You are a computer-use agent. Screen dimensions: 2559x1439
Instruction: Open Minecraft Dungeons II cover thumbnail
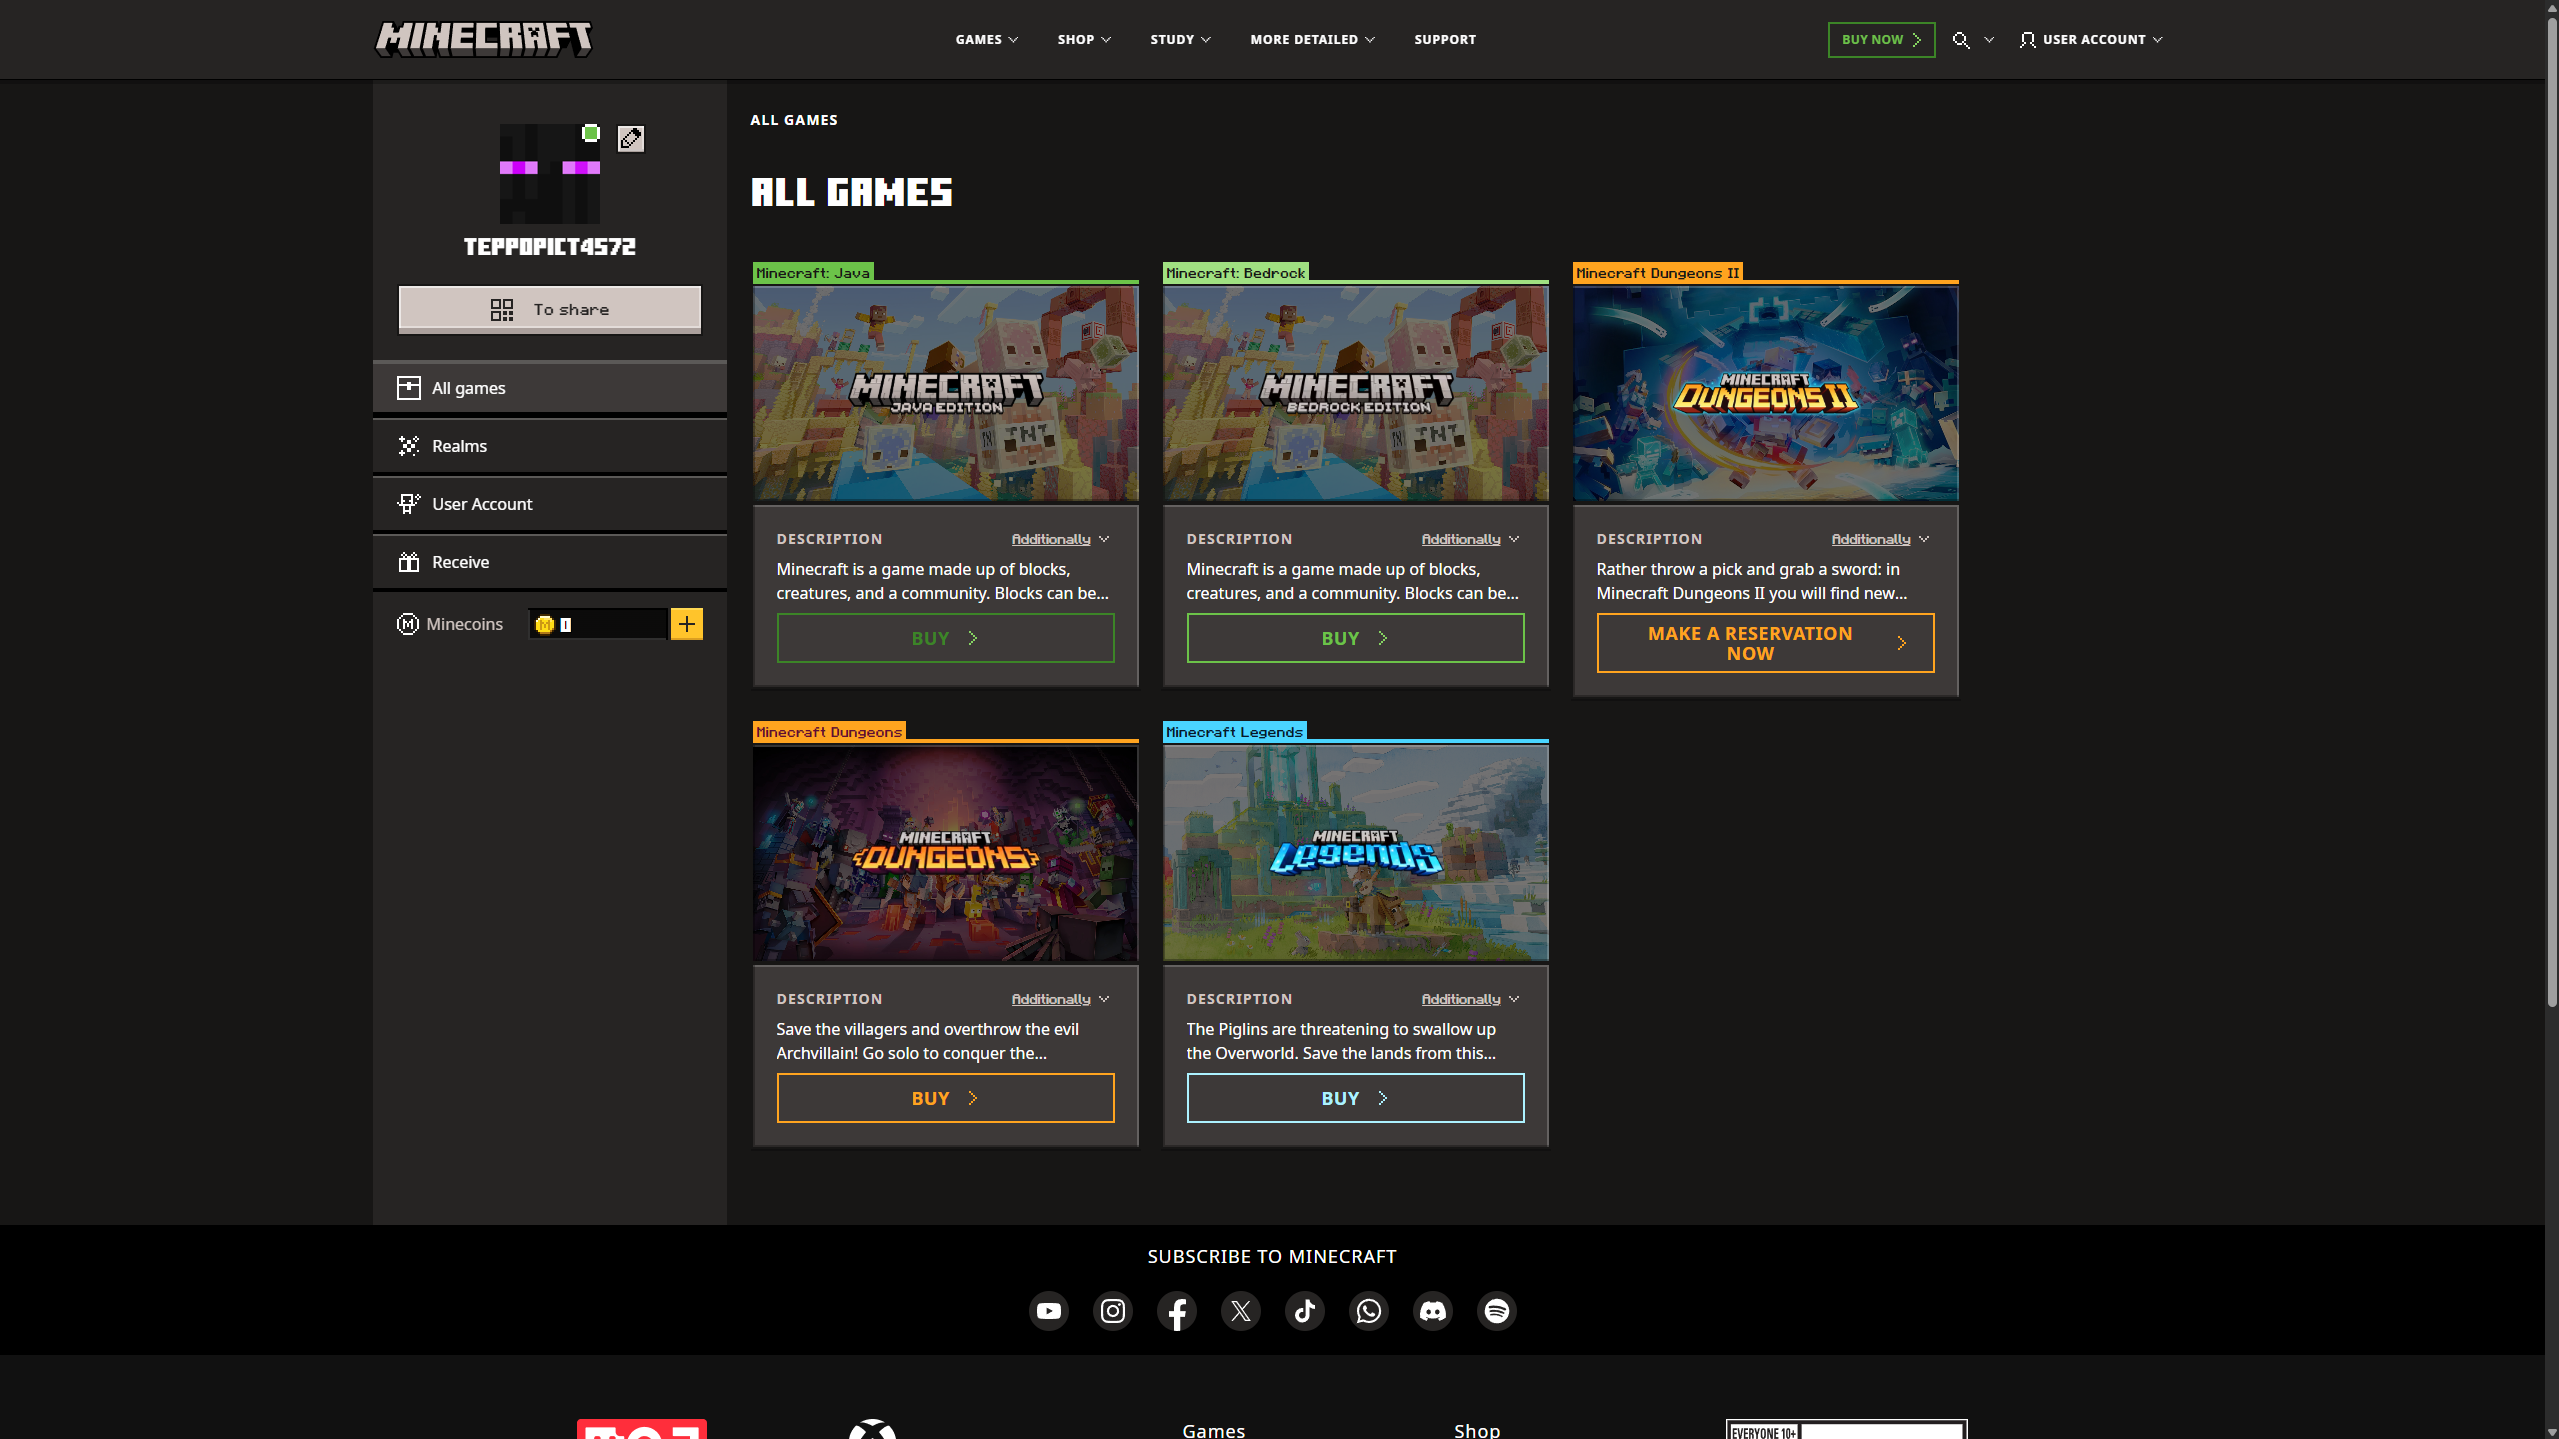(x=1765, y=393)
